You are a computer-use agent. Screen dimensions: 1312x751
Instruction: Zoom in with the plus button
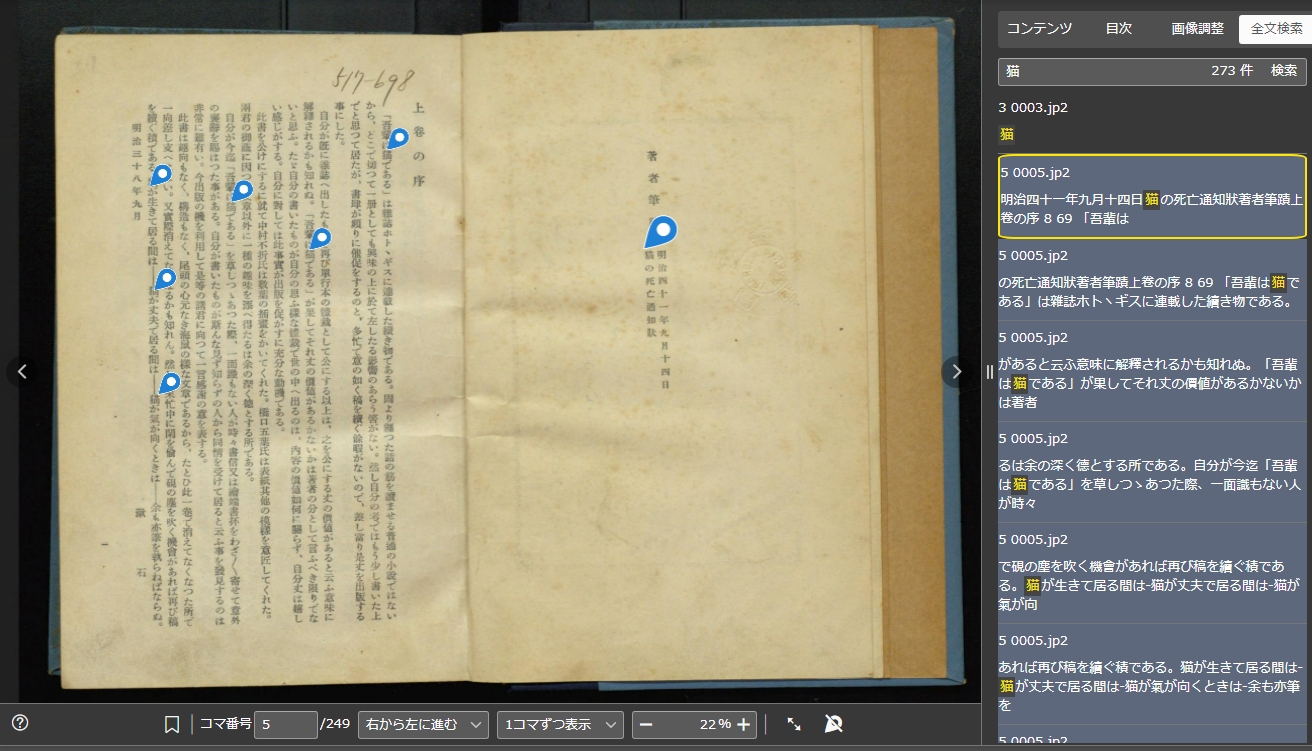point(743,724)
